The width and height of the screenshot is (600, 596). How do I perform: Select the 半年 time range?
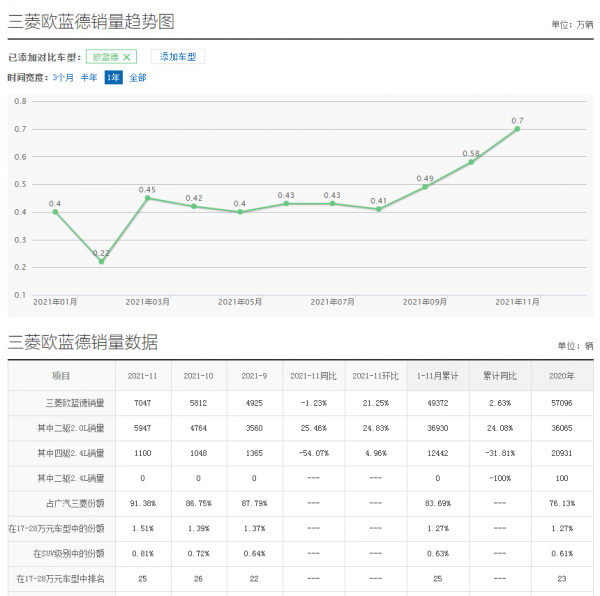pyautogui.click(x=89, y=78)
